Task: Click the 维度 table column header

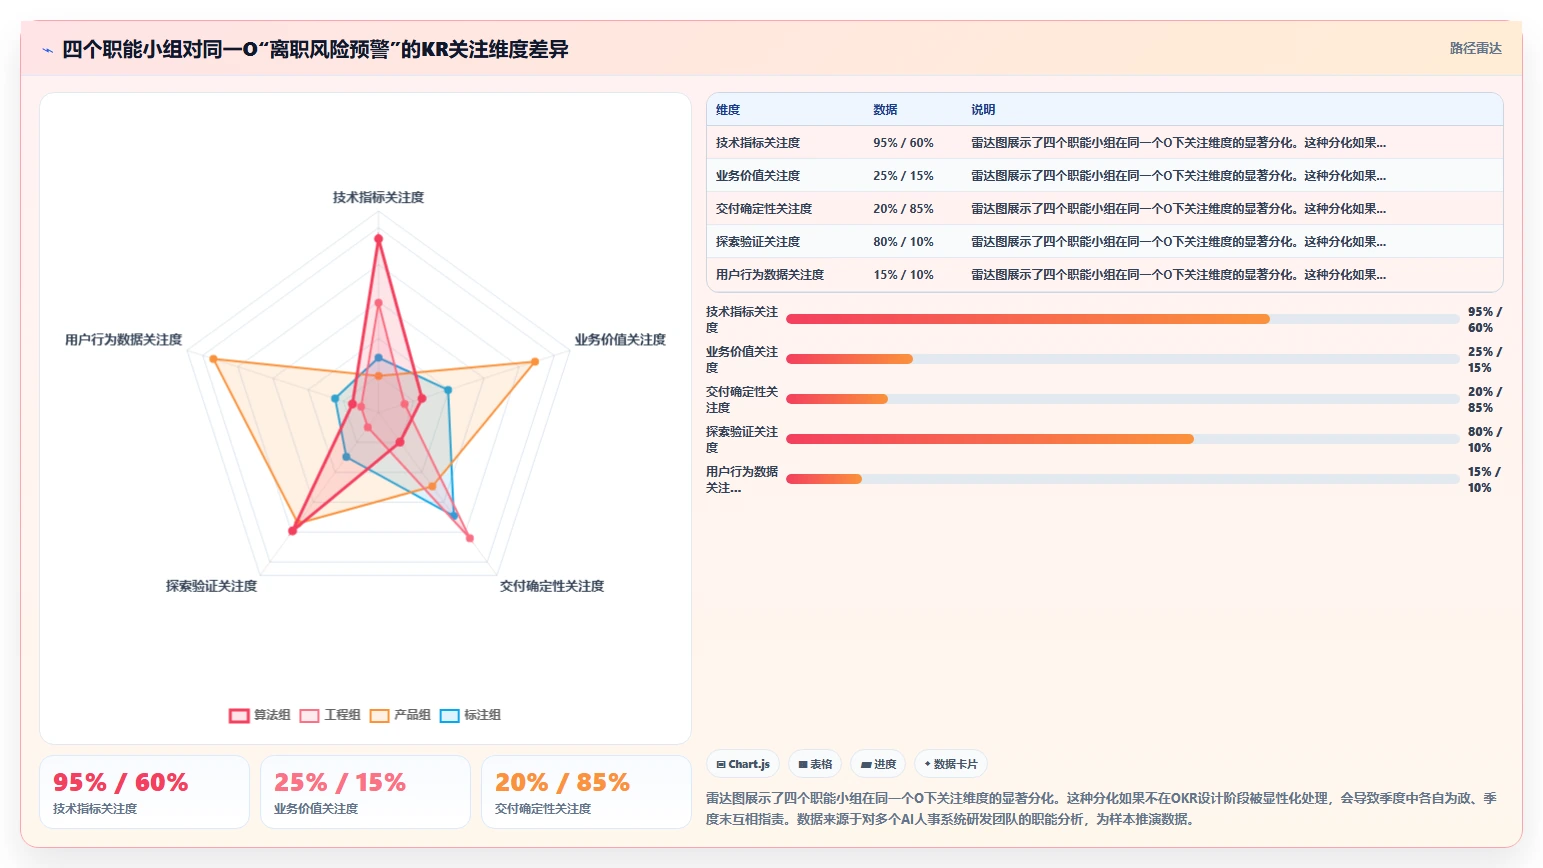Action: pyautogui.click(x=728, y=110)
